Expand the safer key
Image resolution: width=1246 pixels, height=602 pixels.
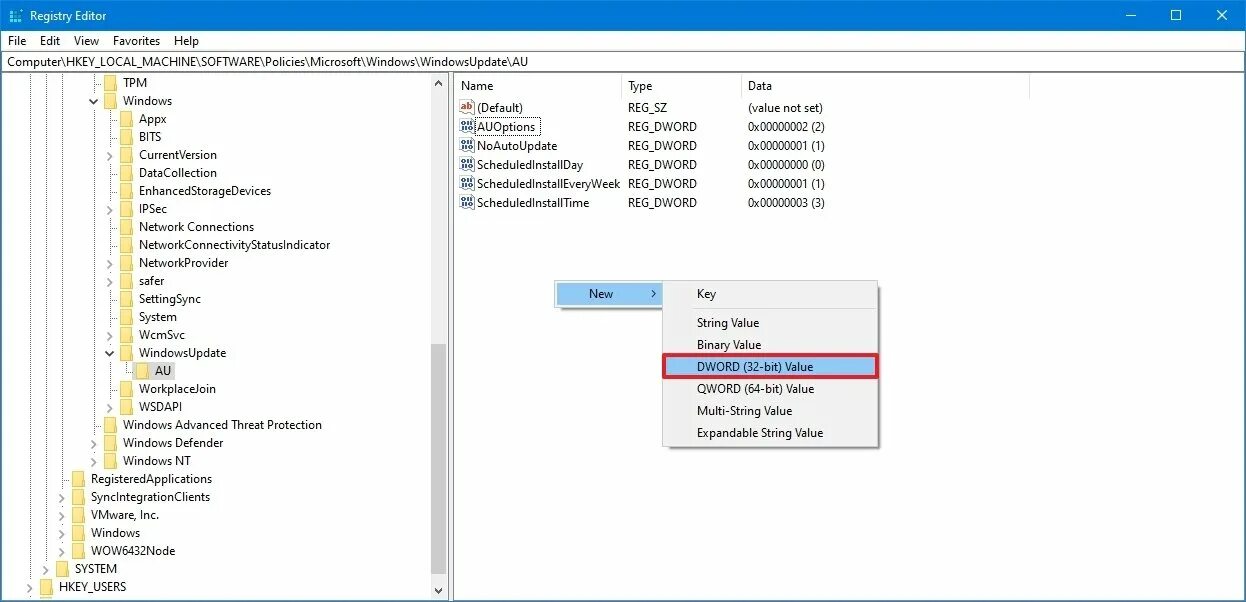(109, 281)
